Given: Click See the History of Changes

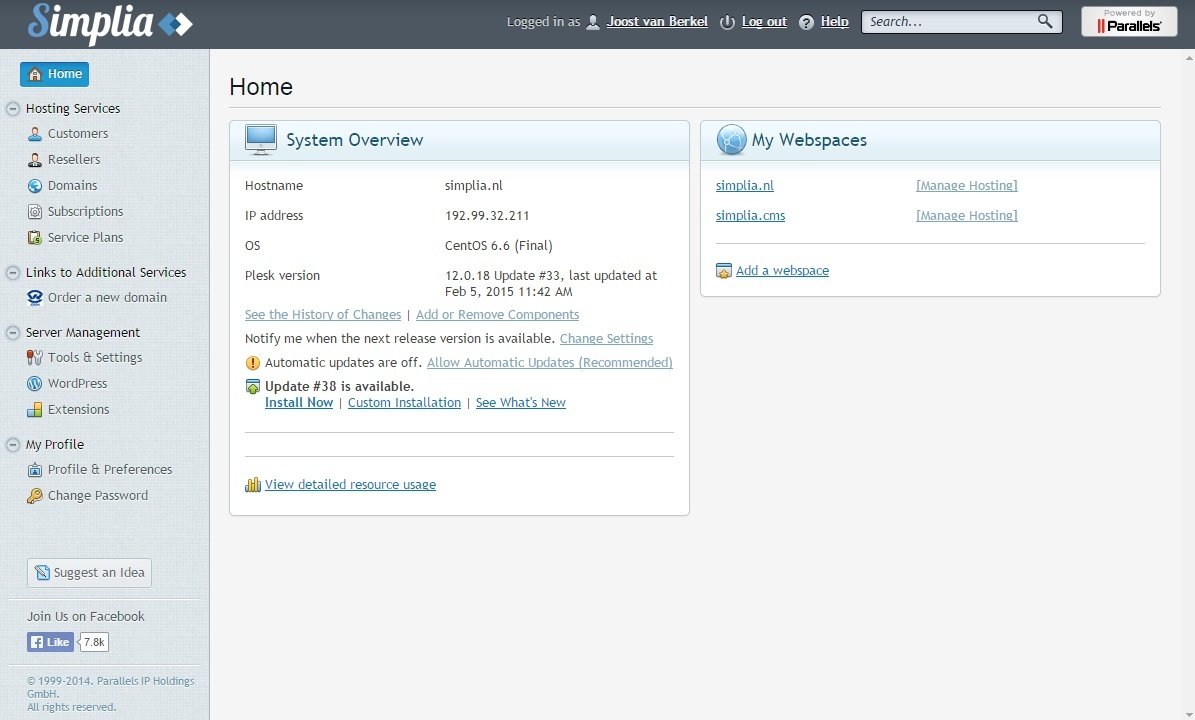Looking at the screenshot, I should tap(322, 315).
